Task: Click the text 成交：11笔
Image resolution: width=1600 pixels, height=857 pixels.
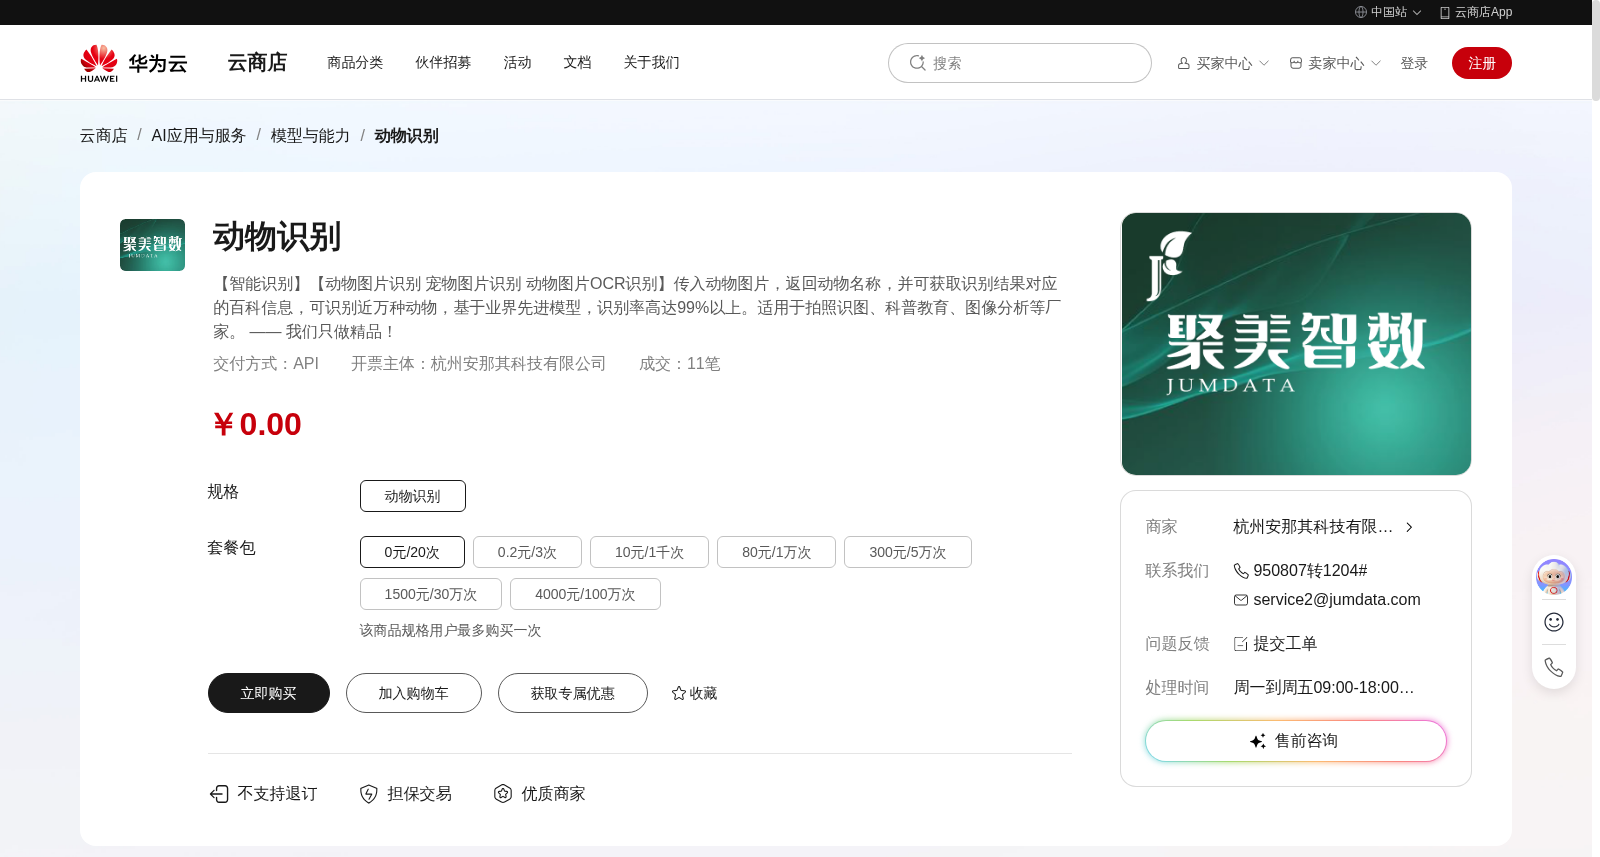Action: 680,364
